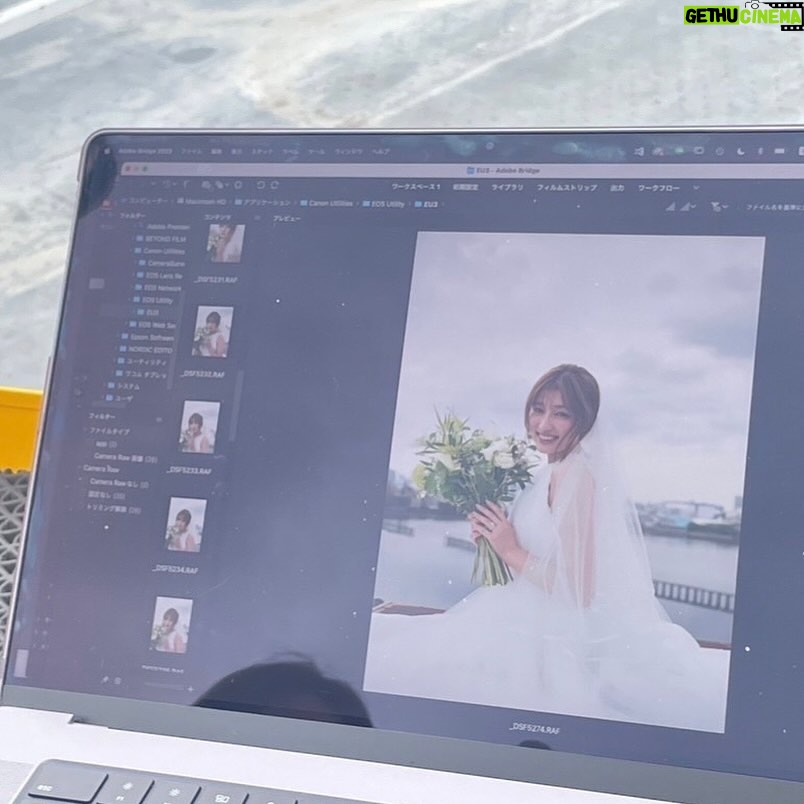
Task: Switch to ワークスペース1 workspace
Action: pos(416,187)
